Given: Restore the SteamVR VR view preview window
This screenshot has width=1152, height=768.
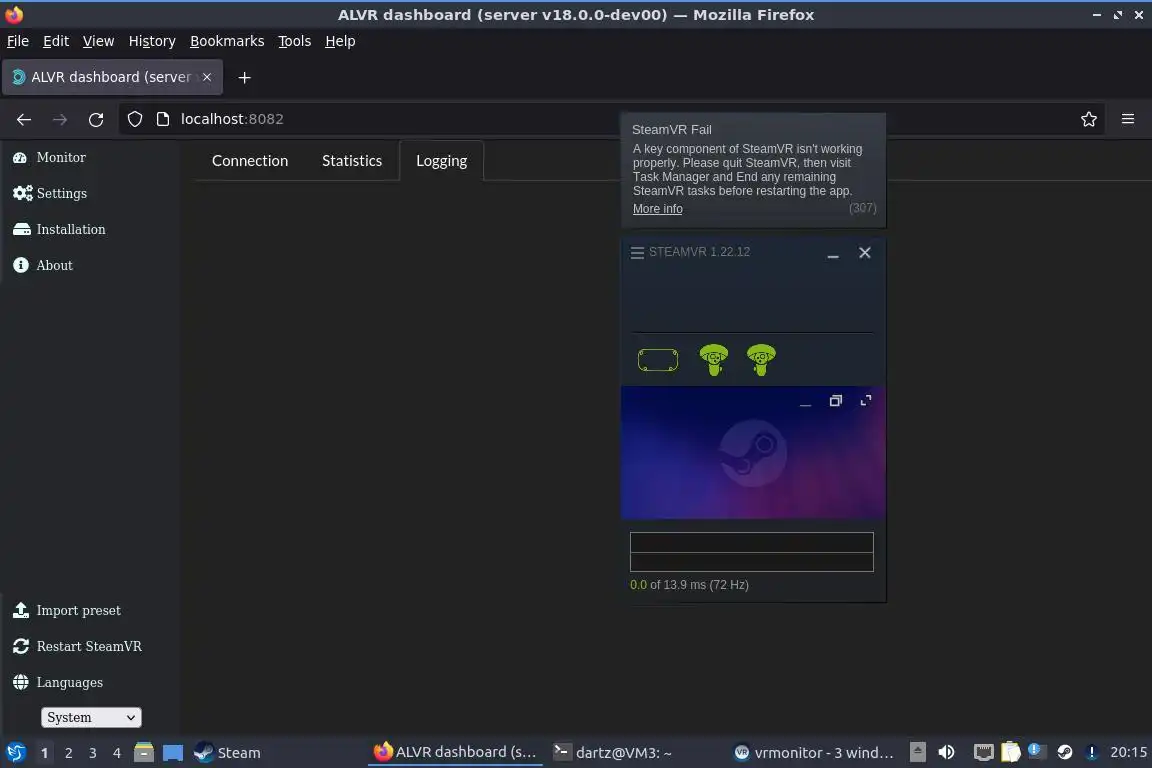Looking at the screenshot, I should click(x=835, y=401).
